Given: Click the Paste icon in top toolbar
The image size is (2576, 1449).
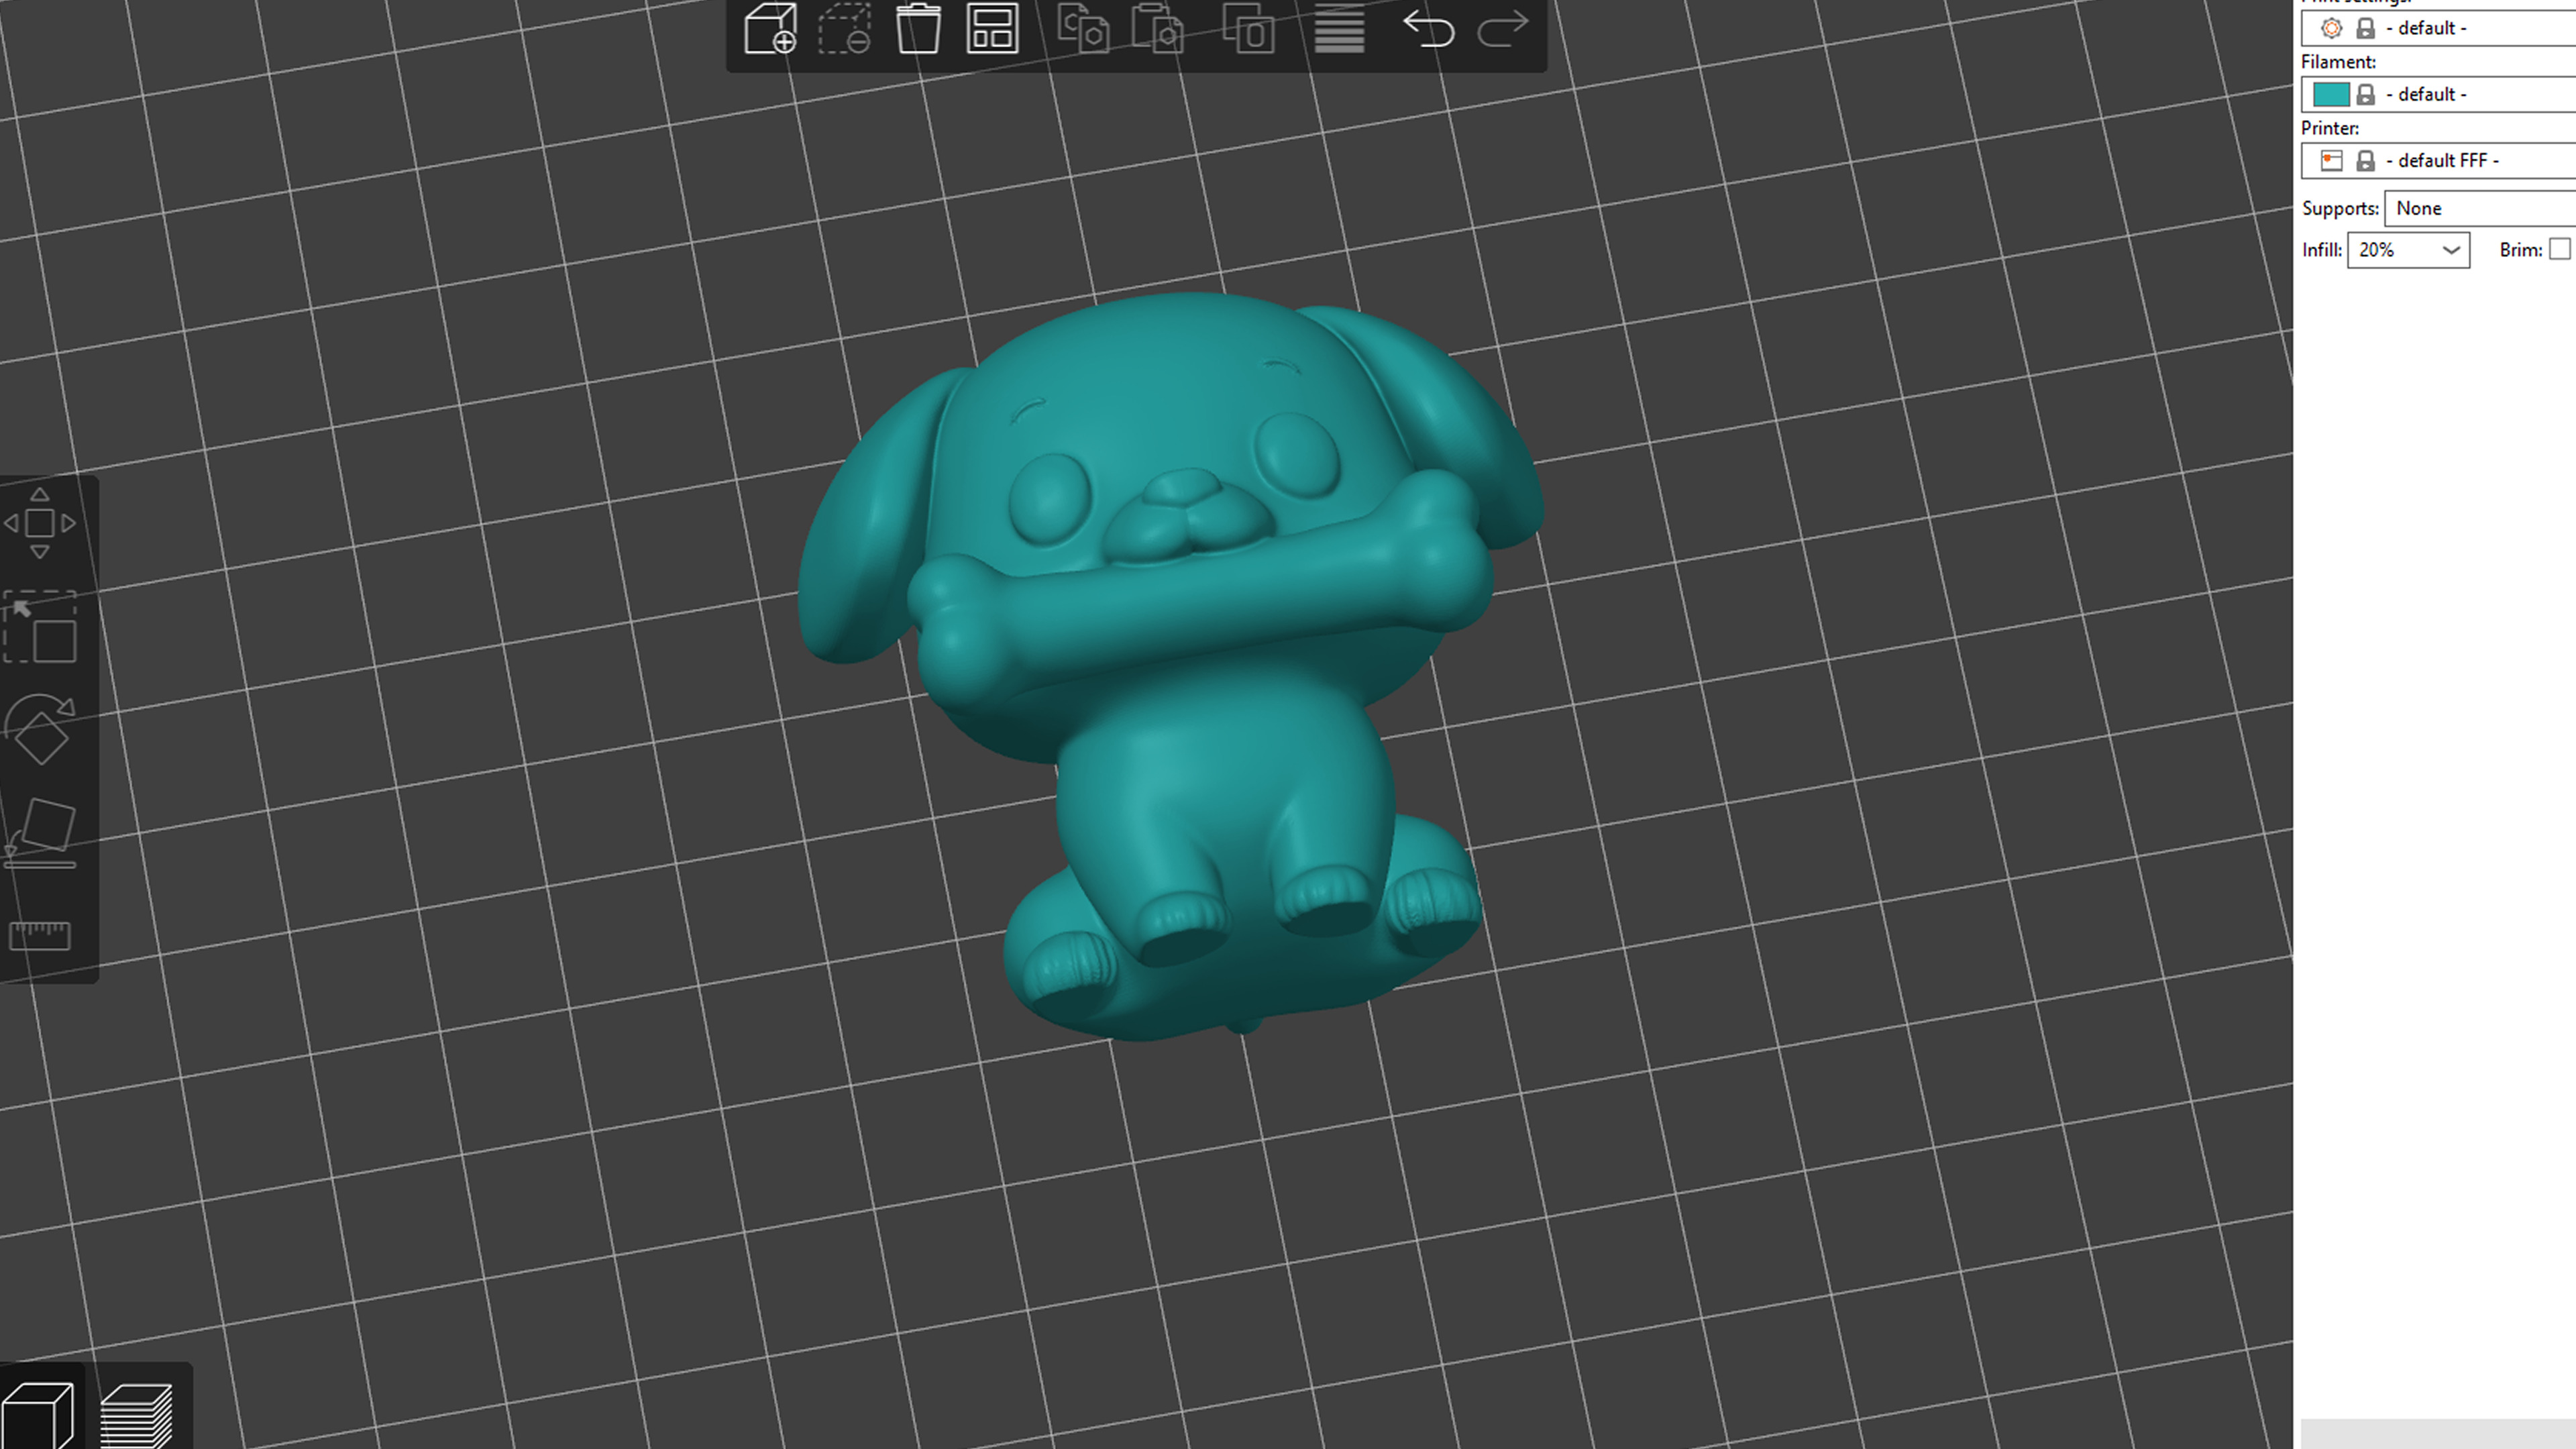Looking at the screenshot, I should (x=1158, y=28).
